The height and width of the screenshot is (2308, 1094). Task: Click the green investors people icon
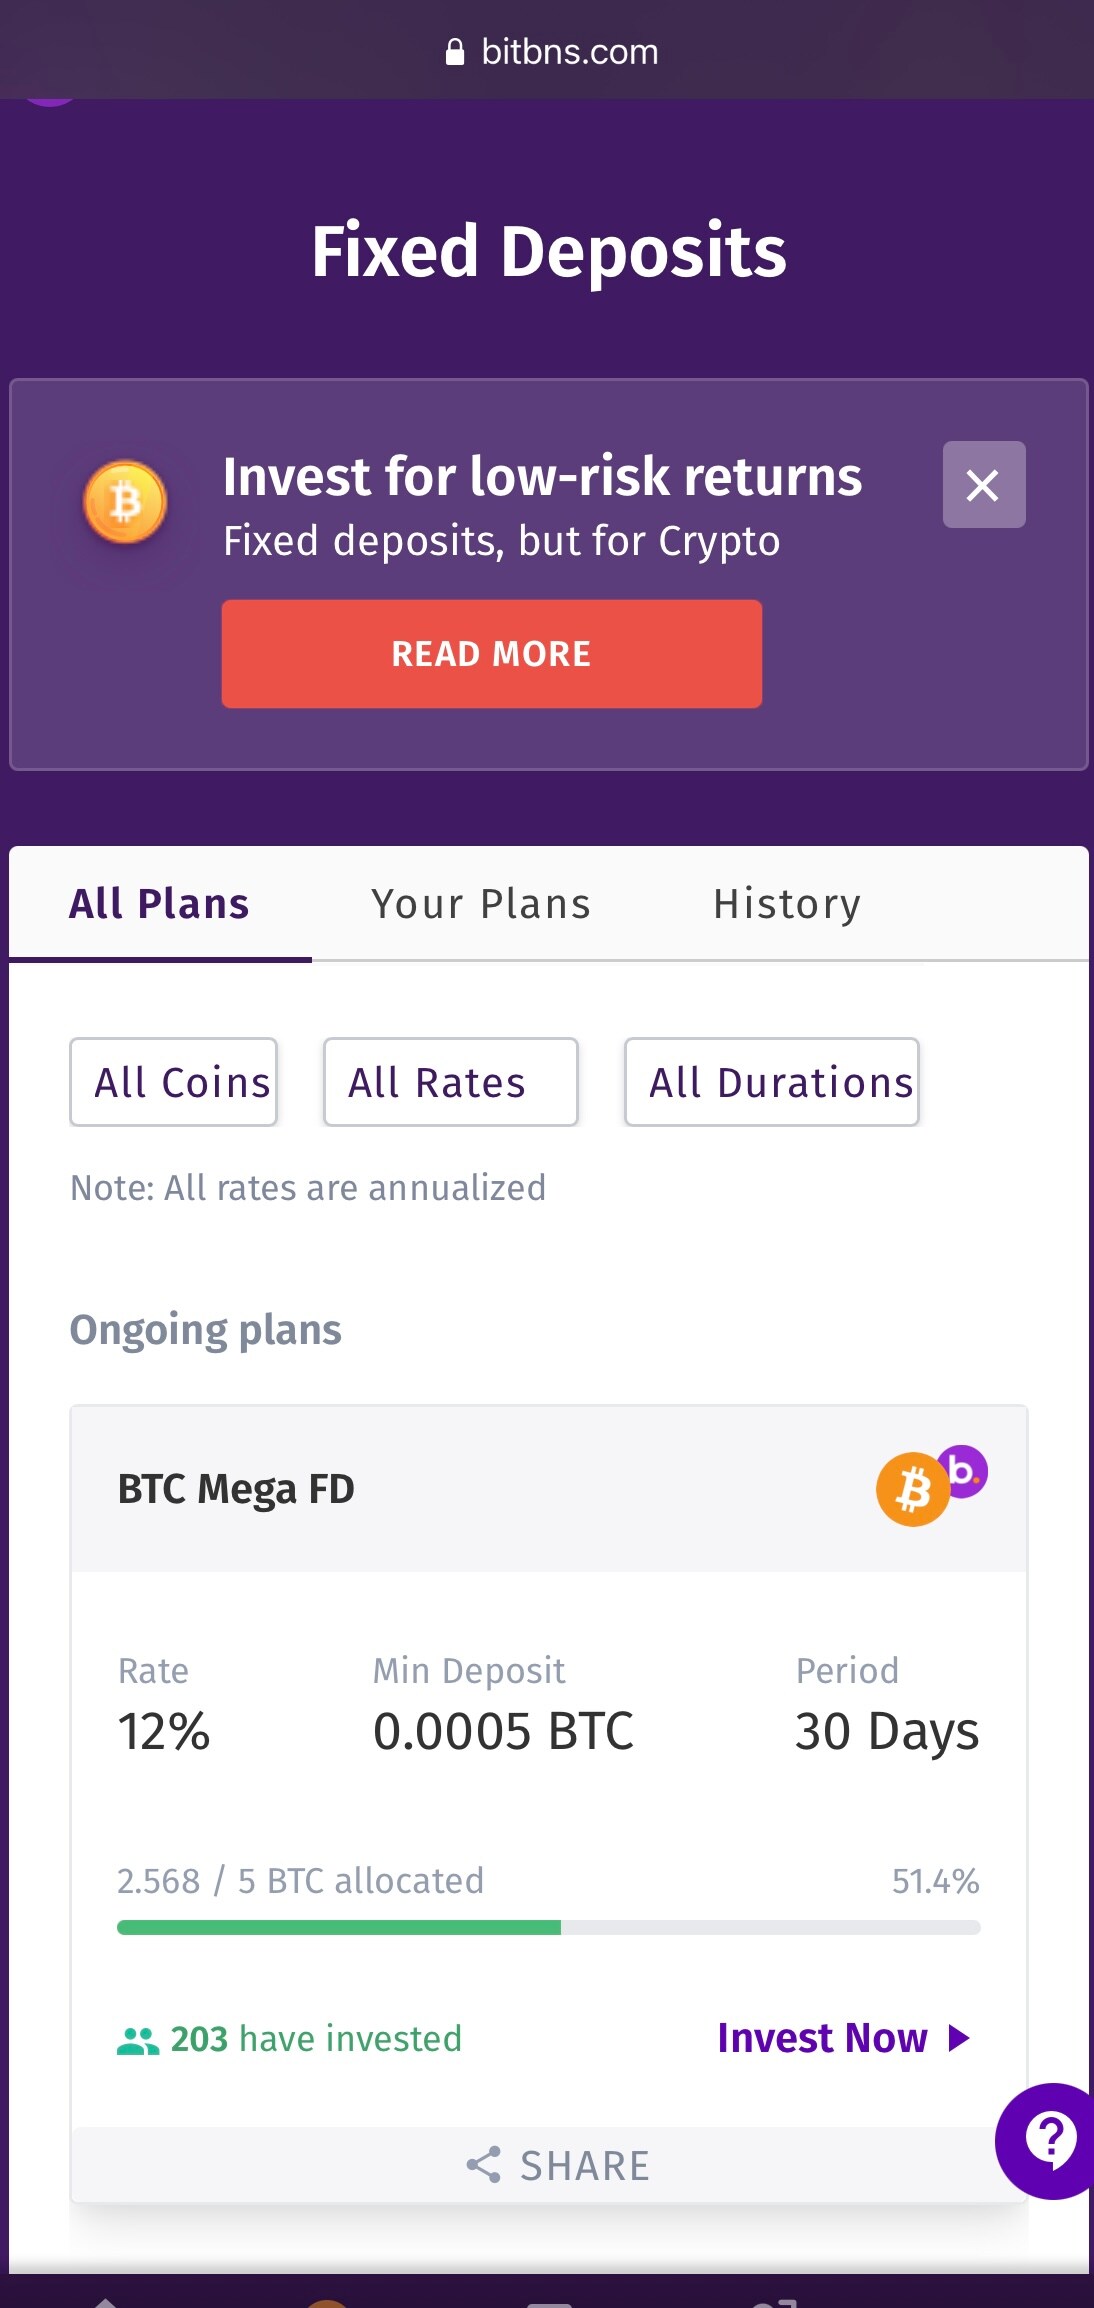[x=138, y=2040]
